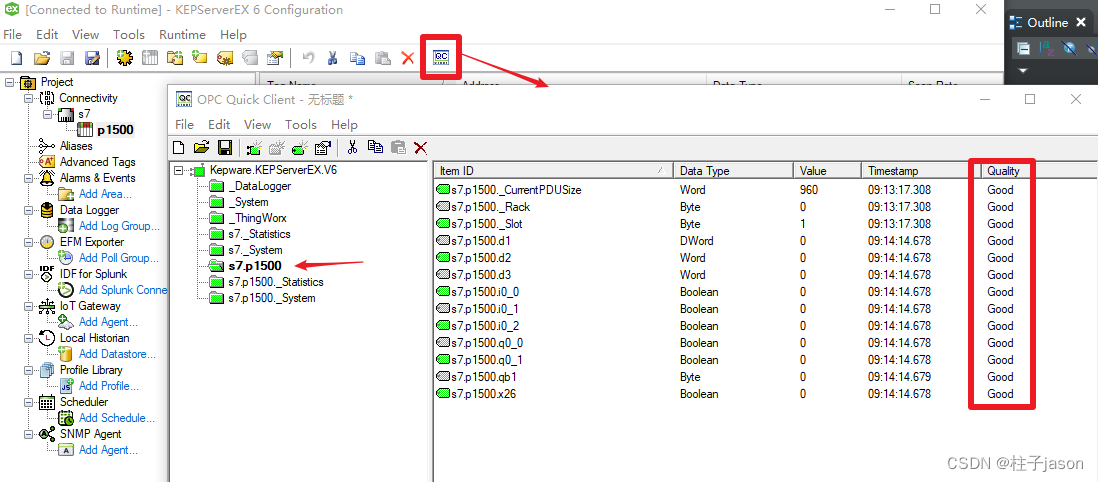Click Save As icon in KEPServerEX toolbar
This screenshot has width=1098, height=482.
point(92,57)
